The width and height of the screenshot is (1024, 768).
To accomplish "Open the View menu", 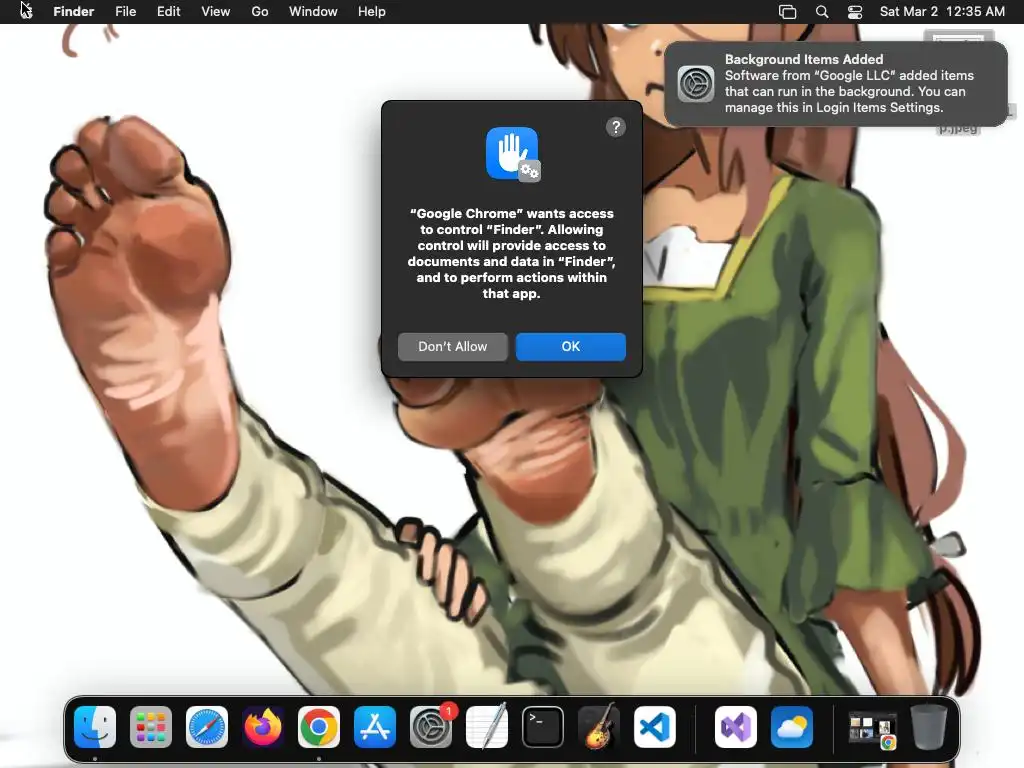I will 216,11.
